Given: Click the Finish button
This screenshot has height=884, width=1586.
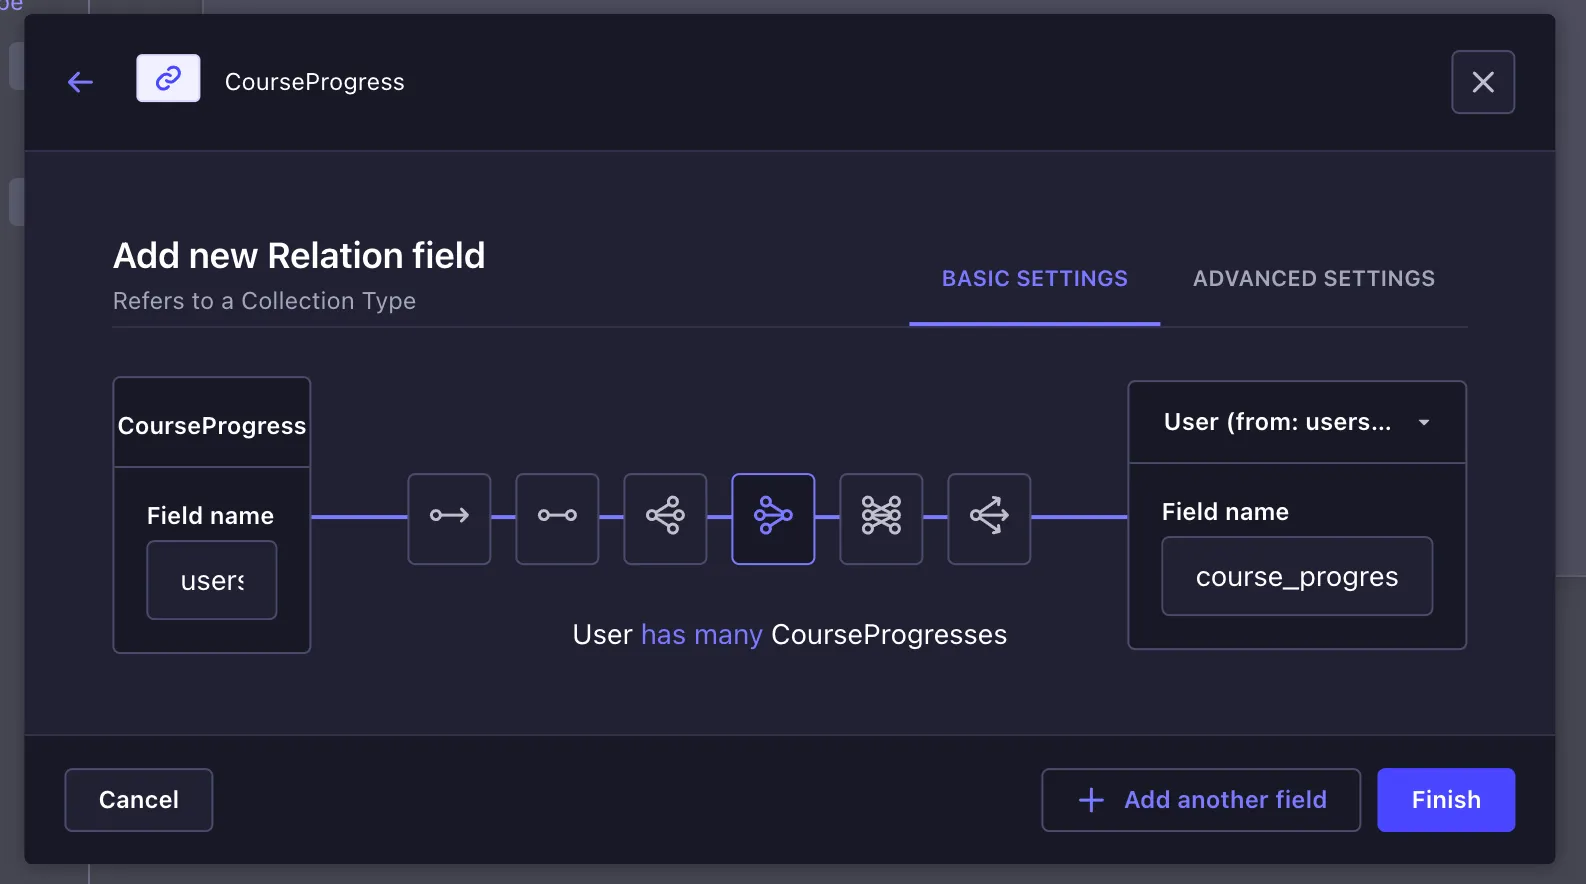Looking at the screenshot, I should 1446,800.
